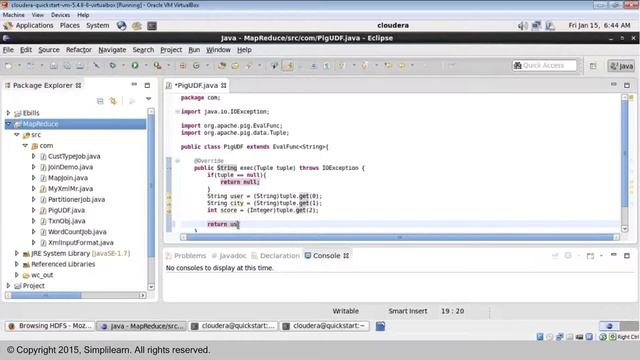Minimize the Package Explorer panel
The width and height of the screenshot is (640, 360).
tap(134, 84)
